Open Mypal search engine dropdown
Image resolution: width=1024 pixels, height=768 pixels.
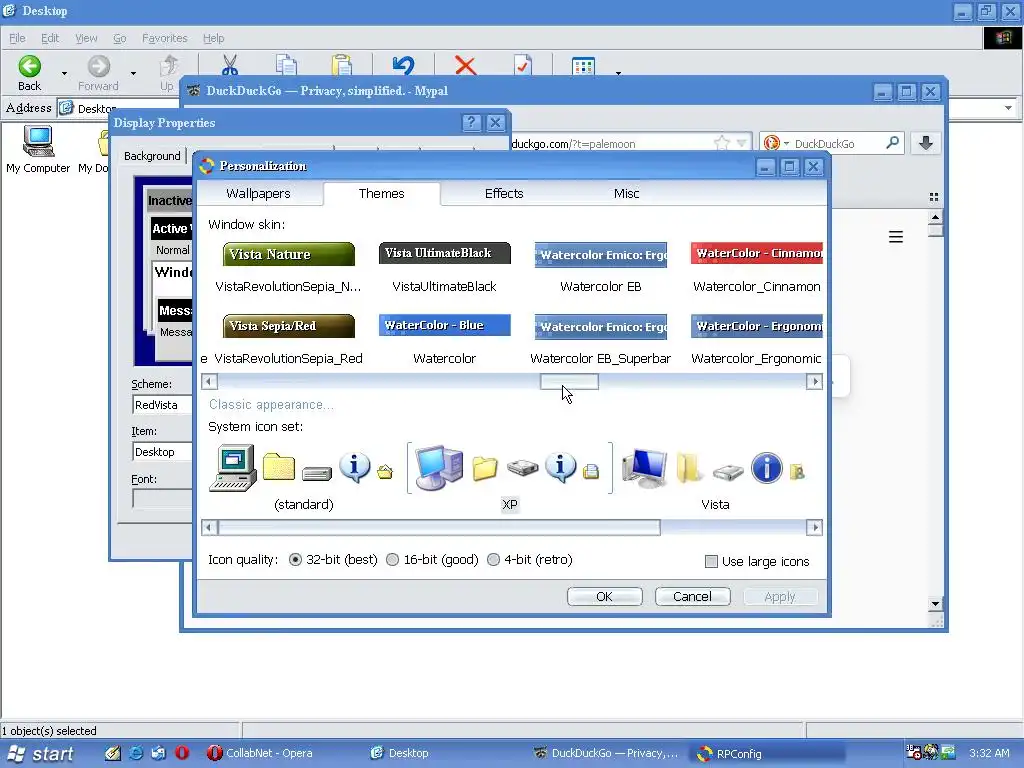[786, 144]
